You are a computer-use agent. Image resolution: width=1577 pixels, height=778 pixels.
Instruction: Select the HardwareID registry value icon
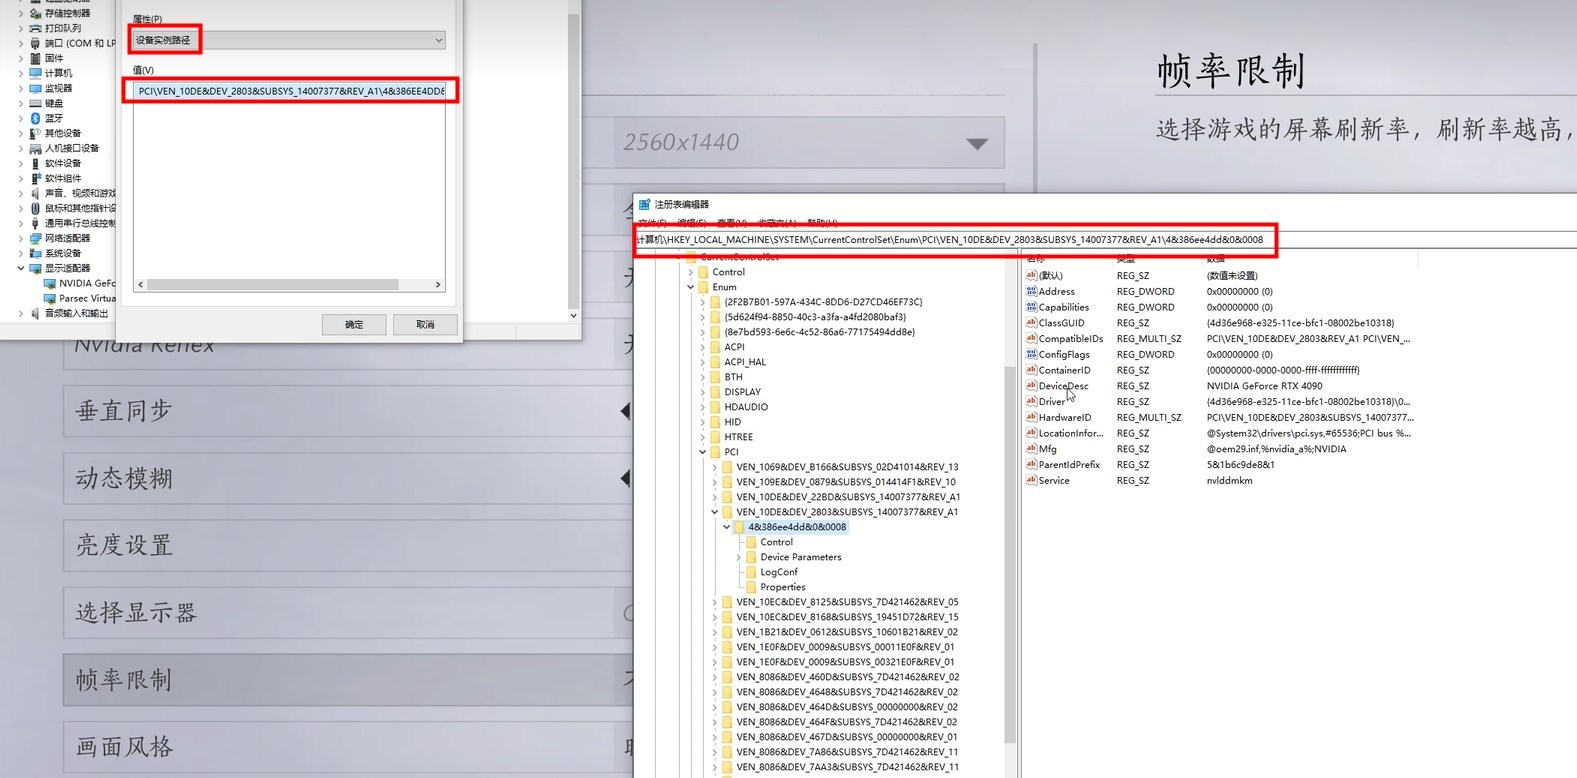tap(1031, 418)
